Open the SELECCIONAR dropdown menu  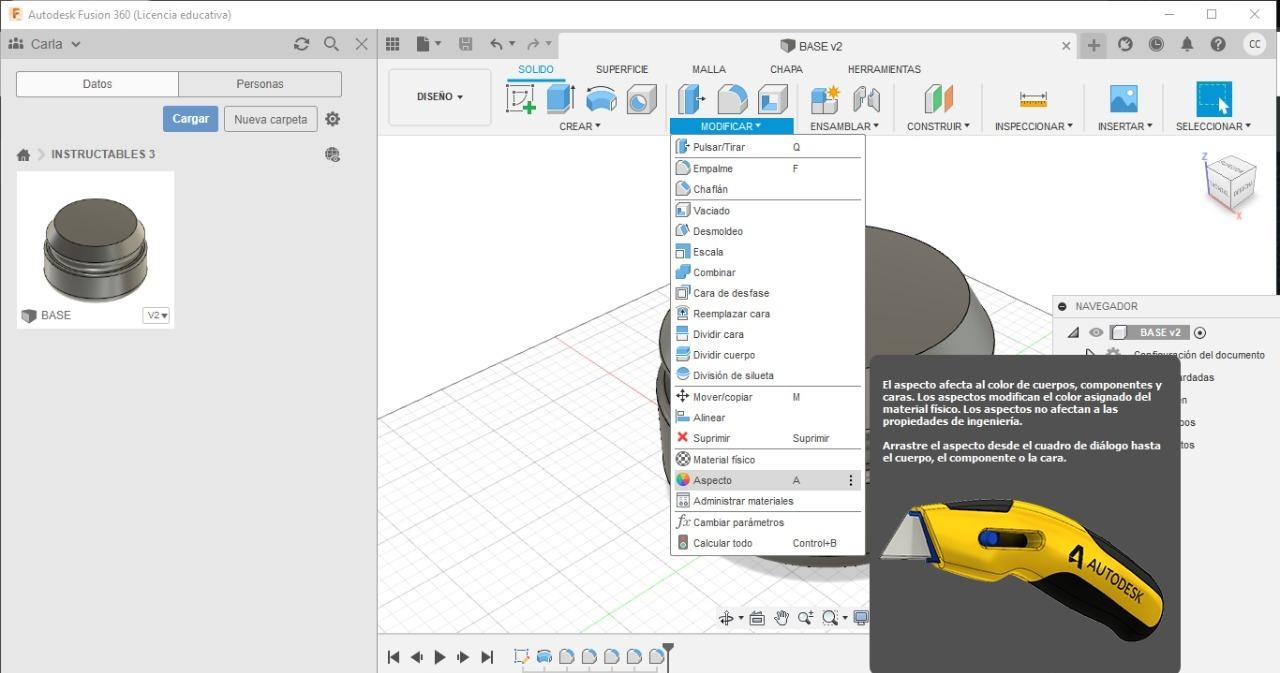[x=1213, y=126]
